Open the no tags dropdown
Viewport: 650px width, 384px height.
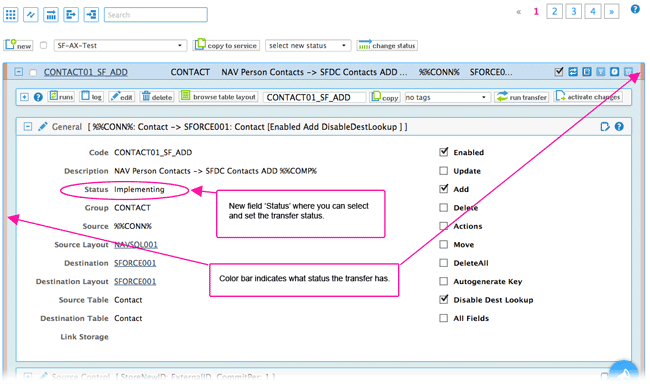click(x=448, y=97)
